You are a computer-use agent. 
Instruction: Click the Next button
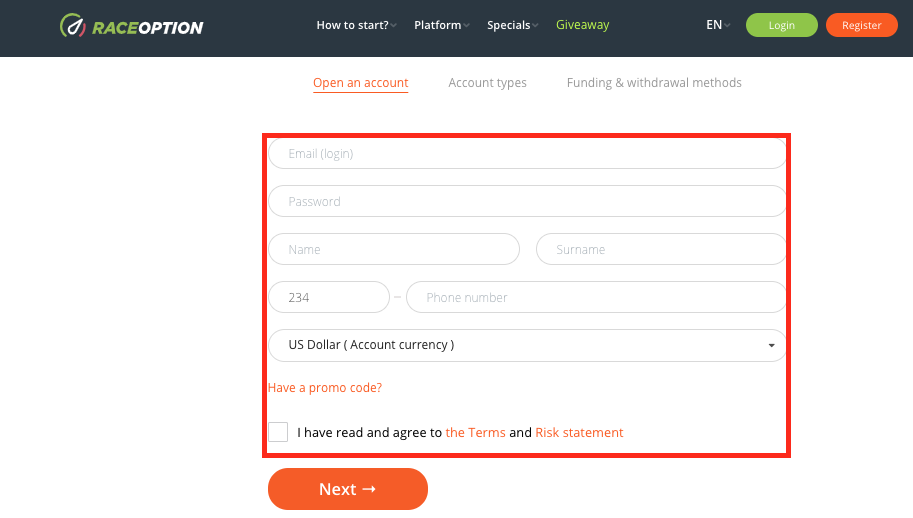[348, 489]
